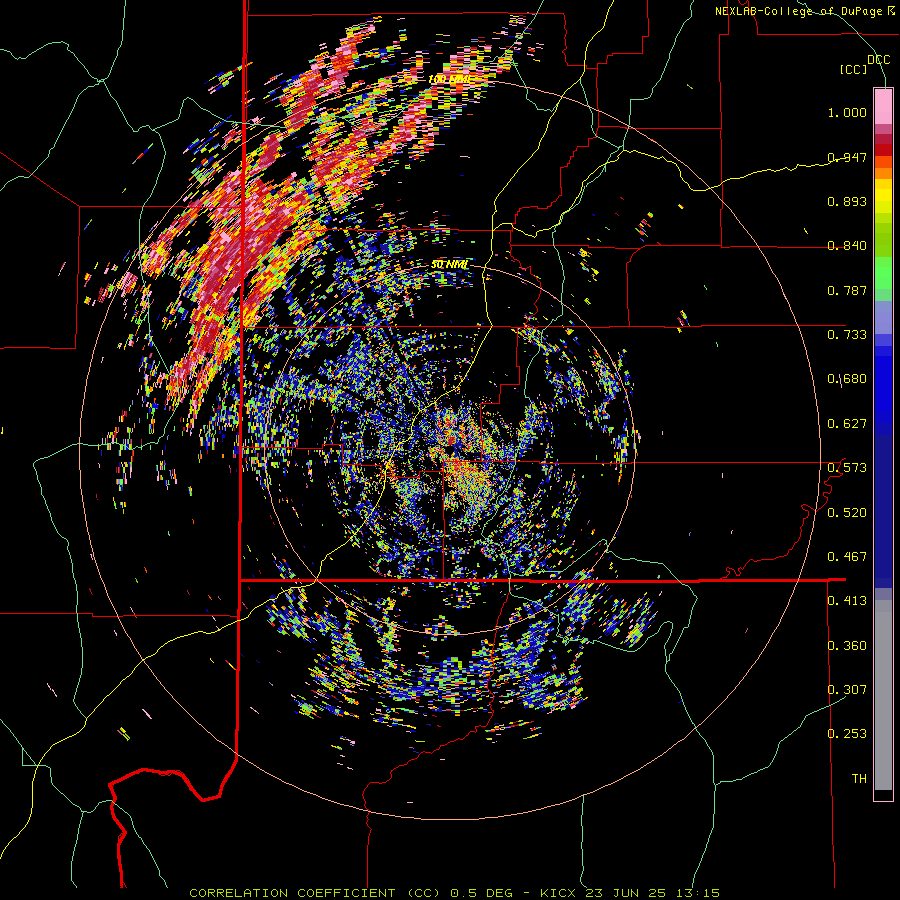
Task: Click the 23 JUN 25 13:15 timestamp
Action: (x=653, y=893)
